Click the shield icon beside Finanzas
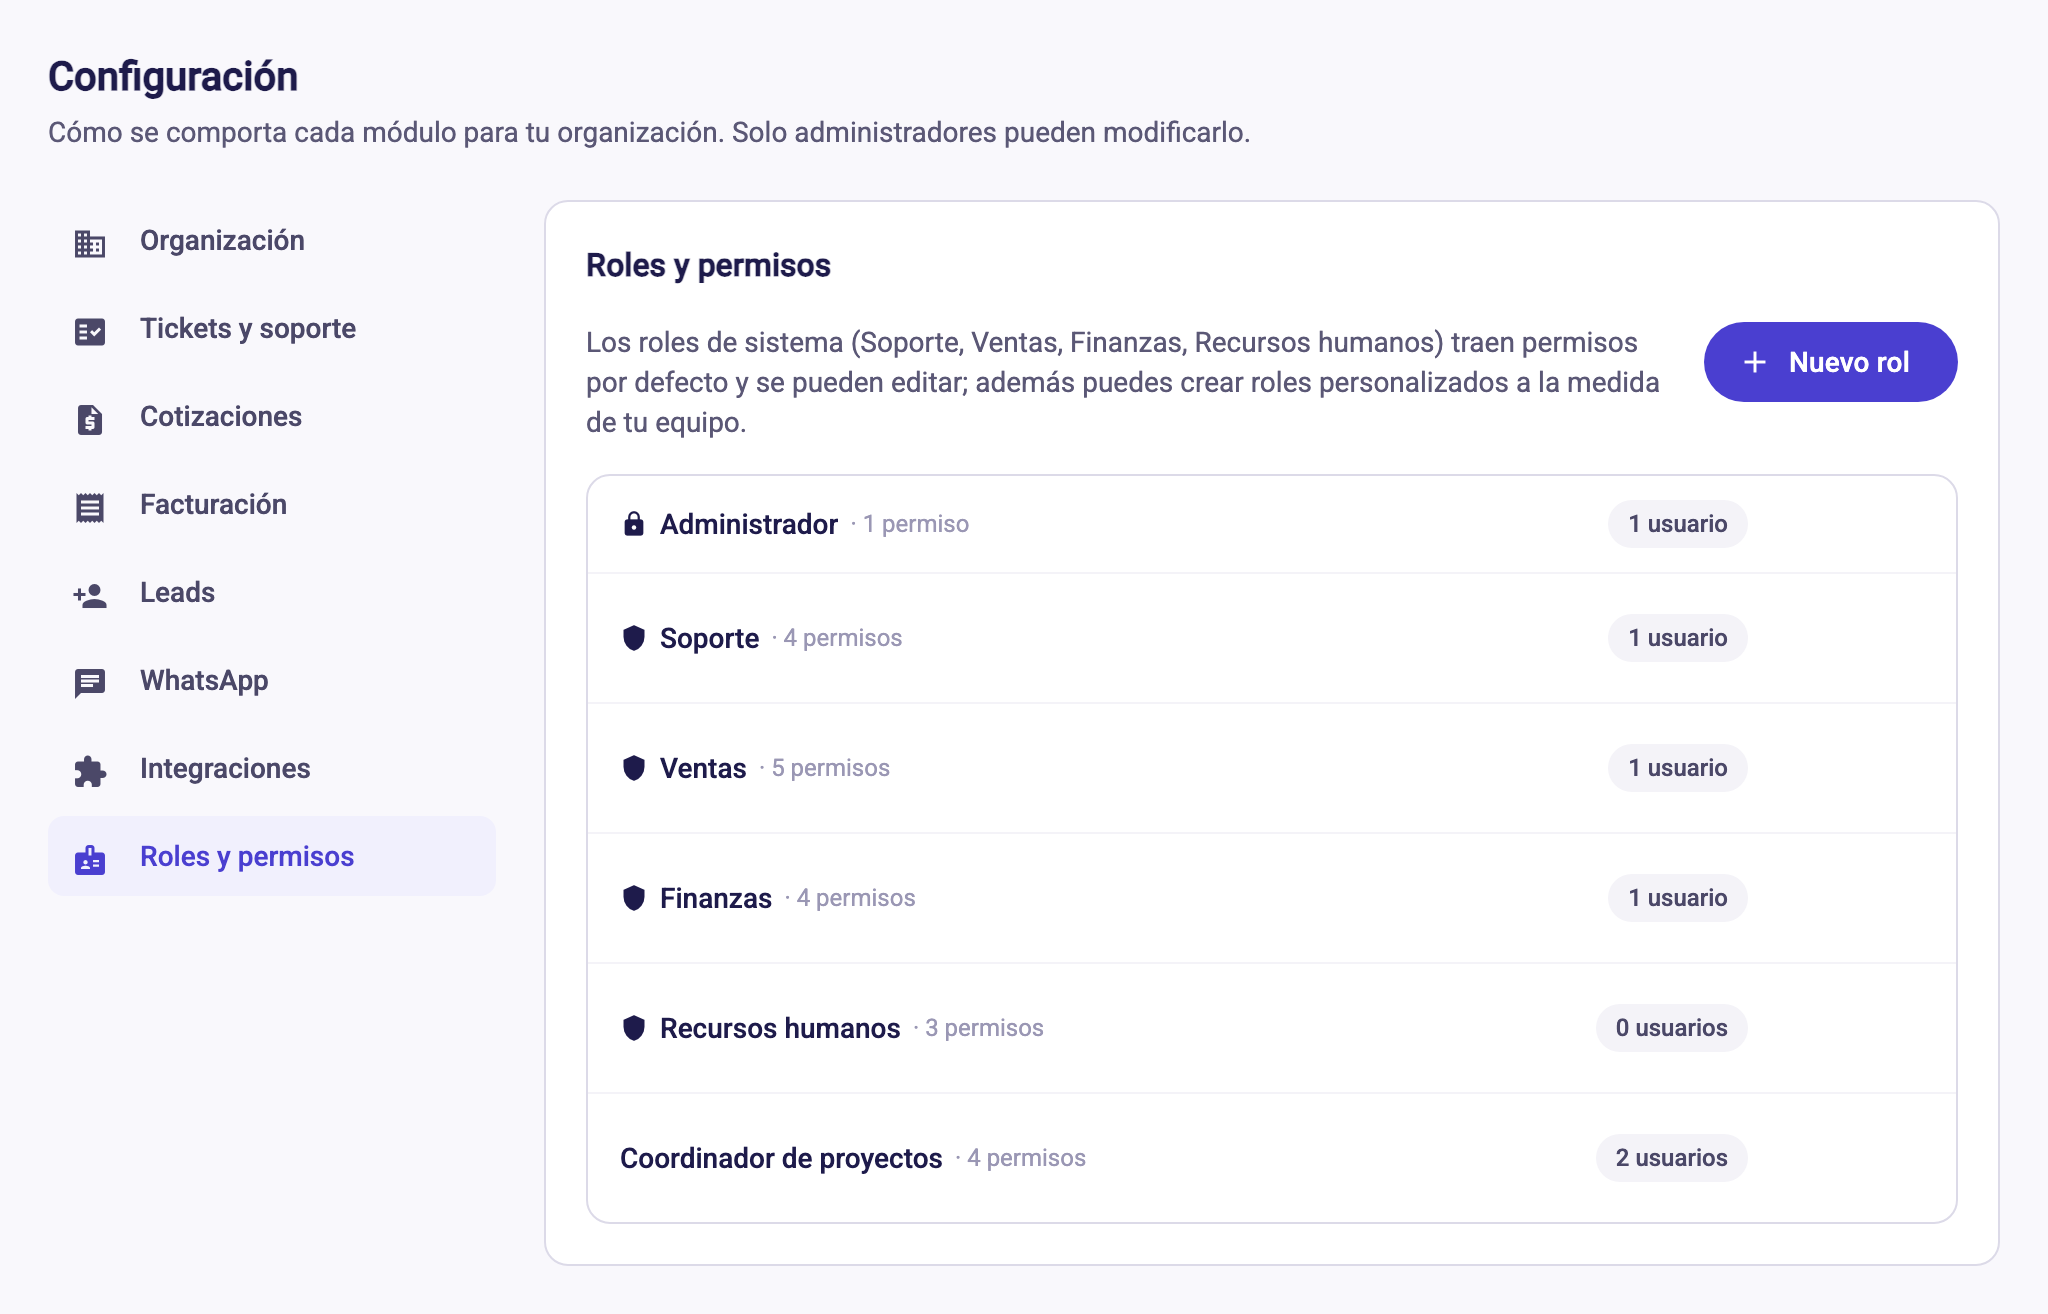Image resolution: width=2048 pixels, height=1314 pixels. coord(633,898)
